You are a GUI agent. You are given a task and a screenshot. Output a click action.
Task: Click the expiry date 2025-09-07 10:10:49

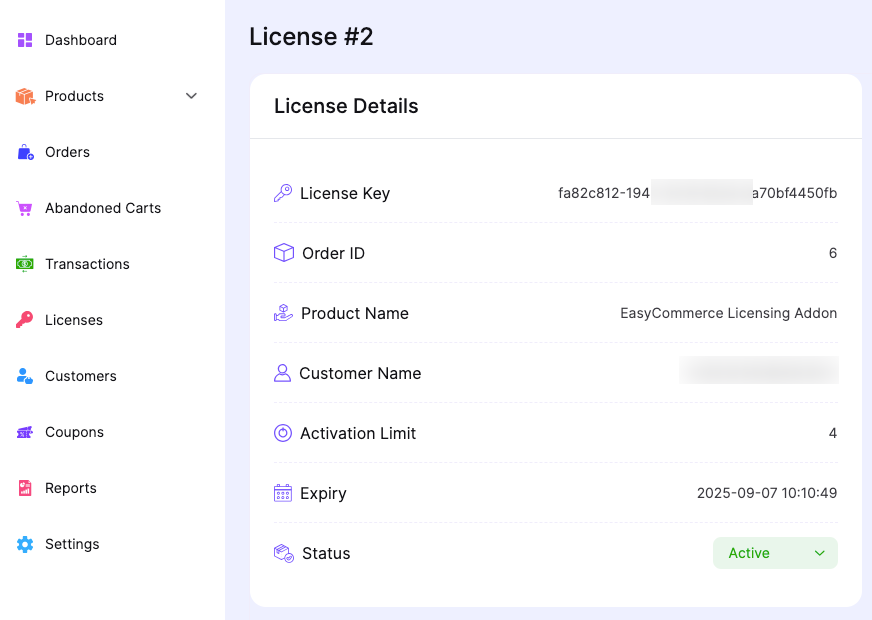767,493
